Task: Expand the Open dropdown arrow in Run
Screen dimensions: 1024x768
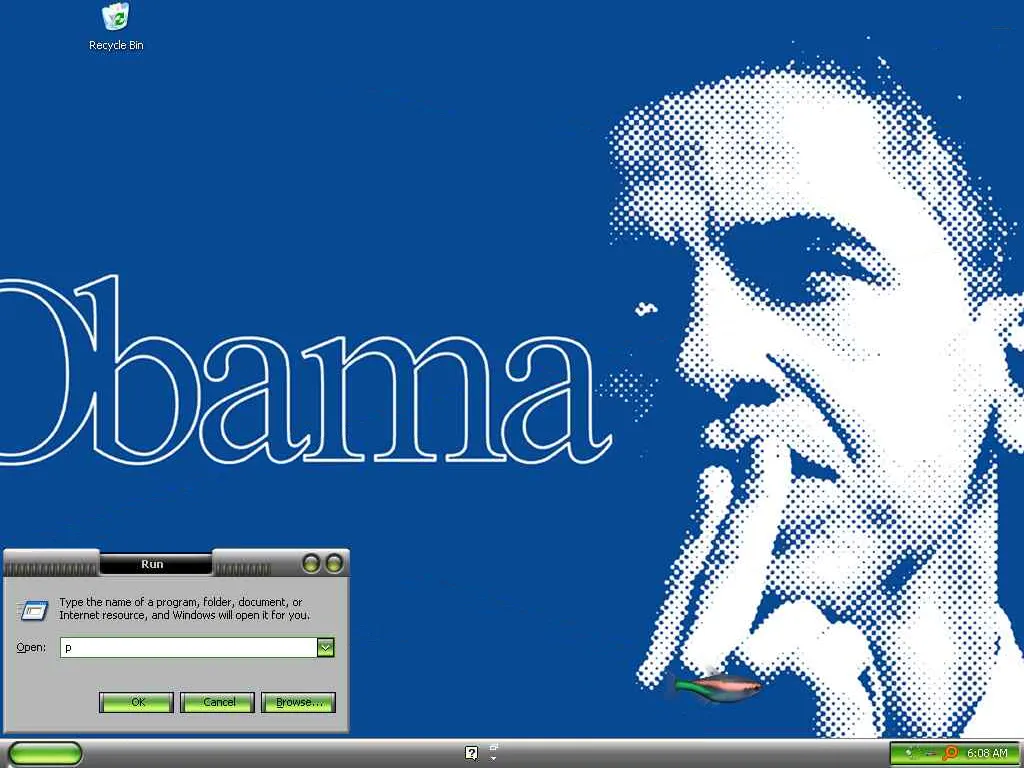Action: 325,647
